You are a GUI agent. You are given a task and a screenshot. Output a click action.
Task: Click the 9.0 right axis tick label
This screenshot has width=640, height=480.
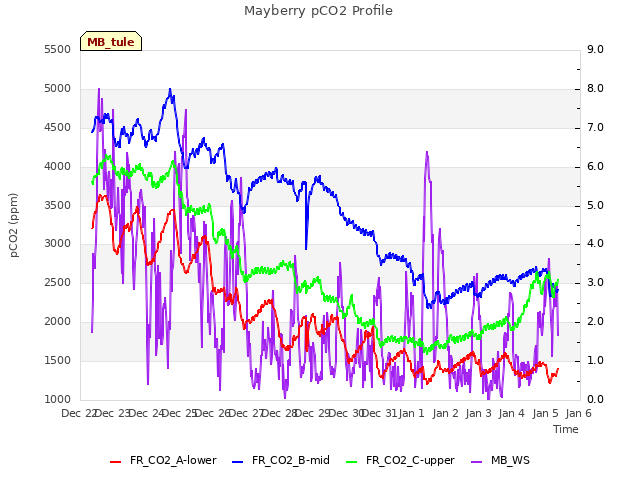595,49
